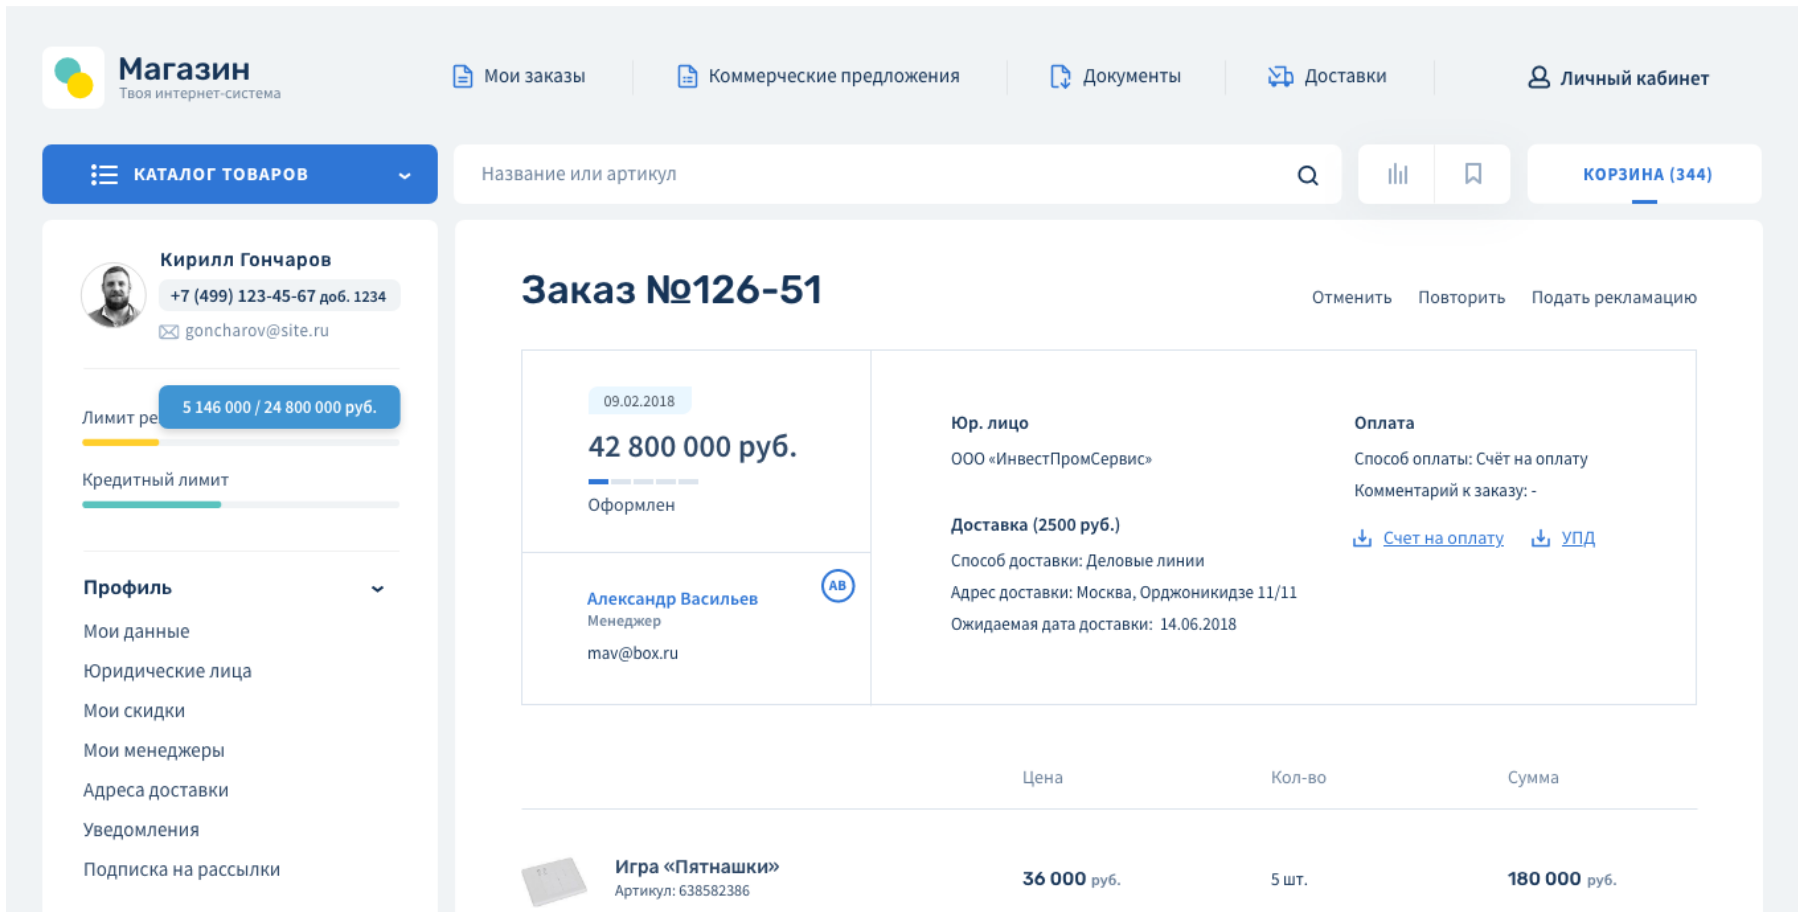1804x918 pixels.
Task: Open Мои заказы in top navigation
Action: pos(519,77)
